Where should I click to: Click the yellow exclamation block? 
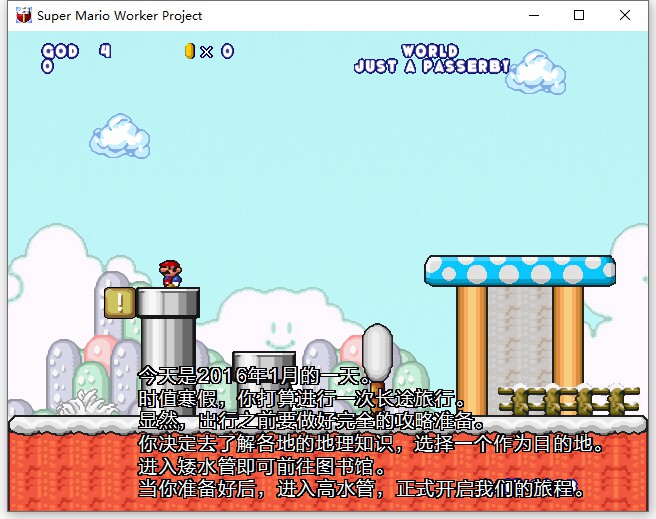tap(120, 302)
